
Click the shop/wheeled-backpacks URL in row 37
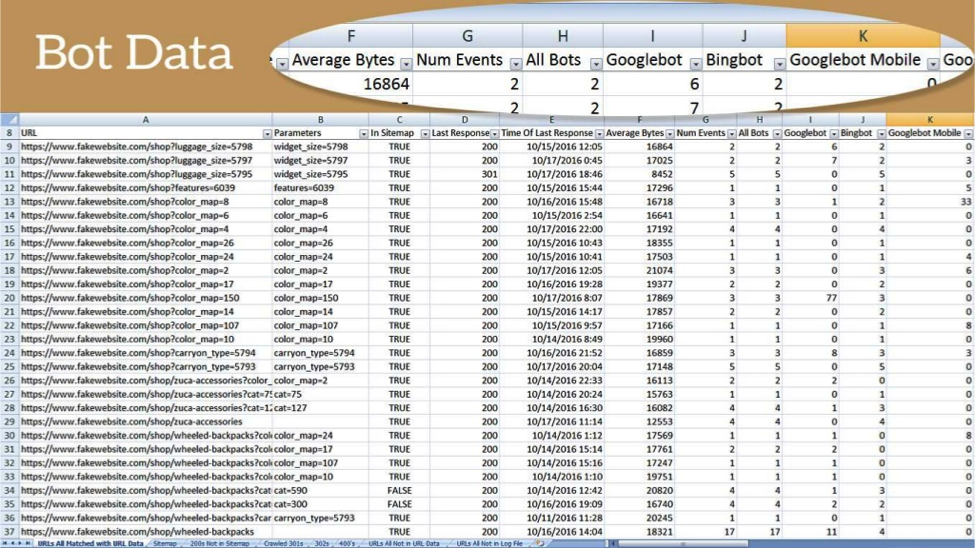click(146, 532)
